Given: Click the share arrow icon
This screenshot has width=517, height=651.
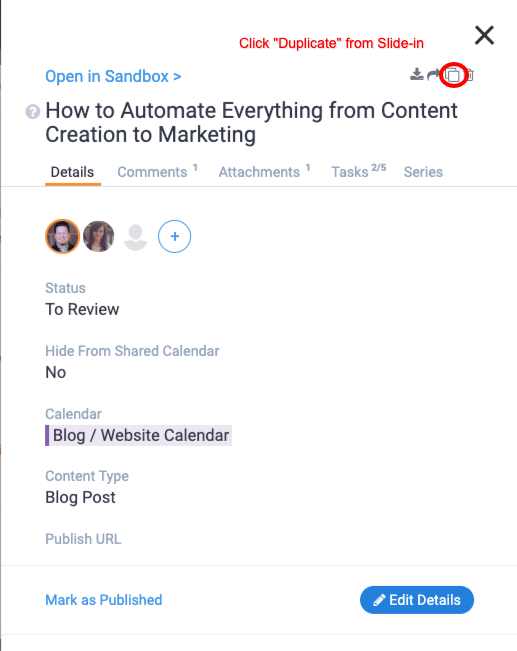Looking at the screenshot, I should [x=433, y=75].
